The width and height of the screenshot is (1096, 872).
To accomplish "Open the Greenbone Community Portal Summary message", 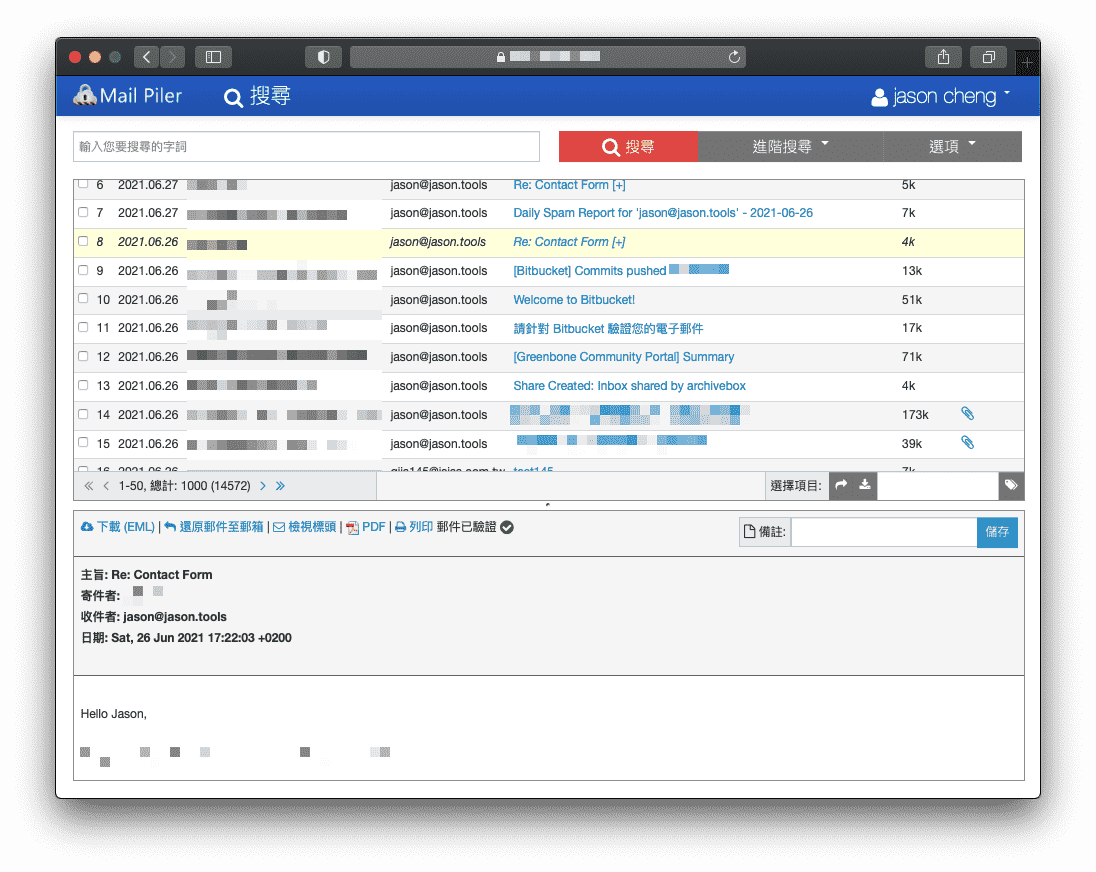I will (623, 357).
